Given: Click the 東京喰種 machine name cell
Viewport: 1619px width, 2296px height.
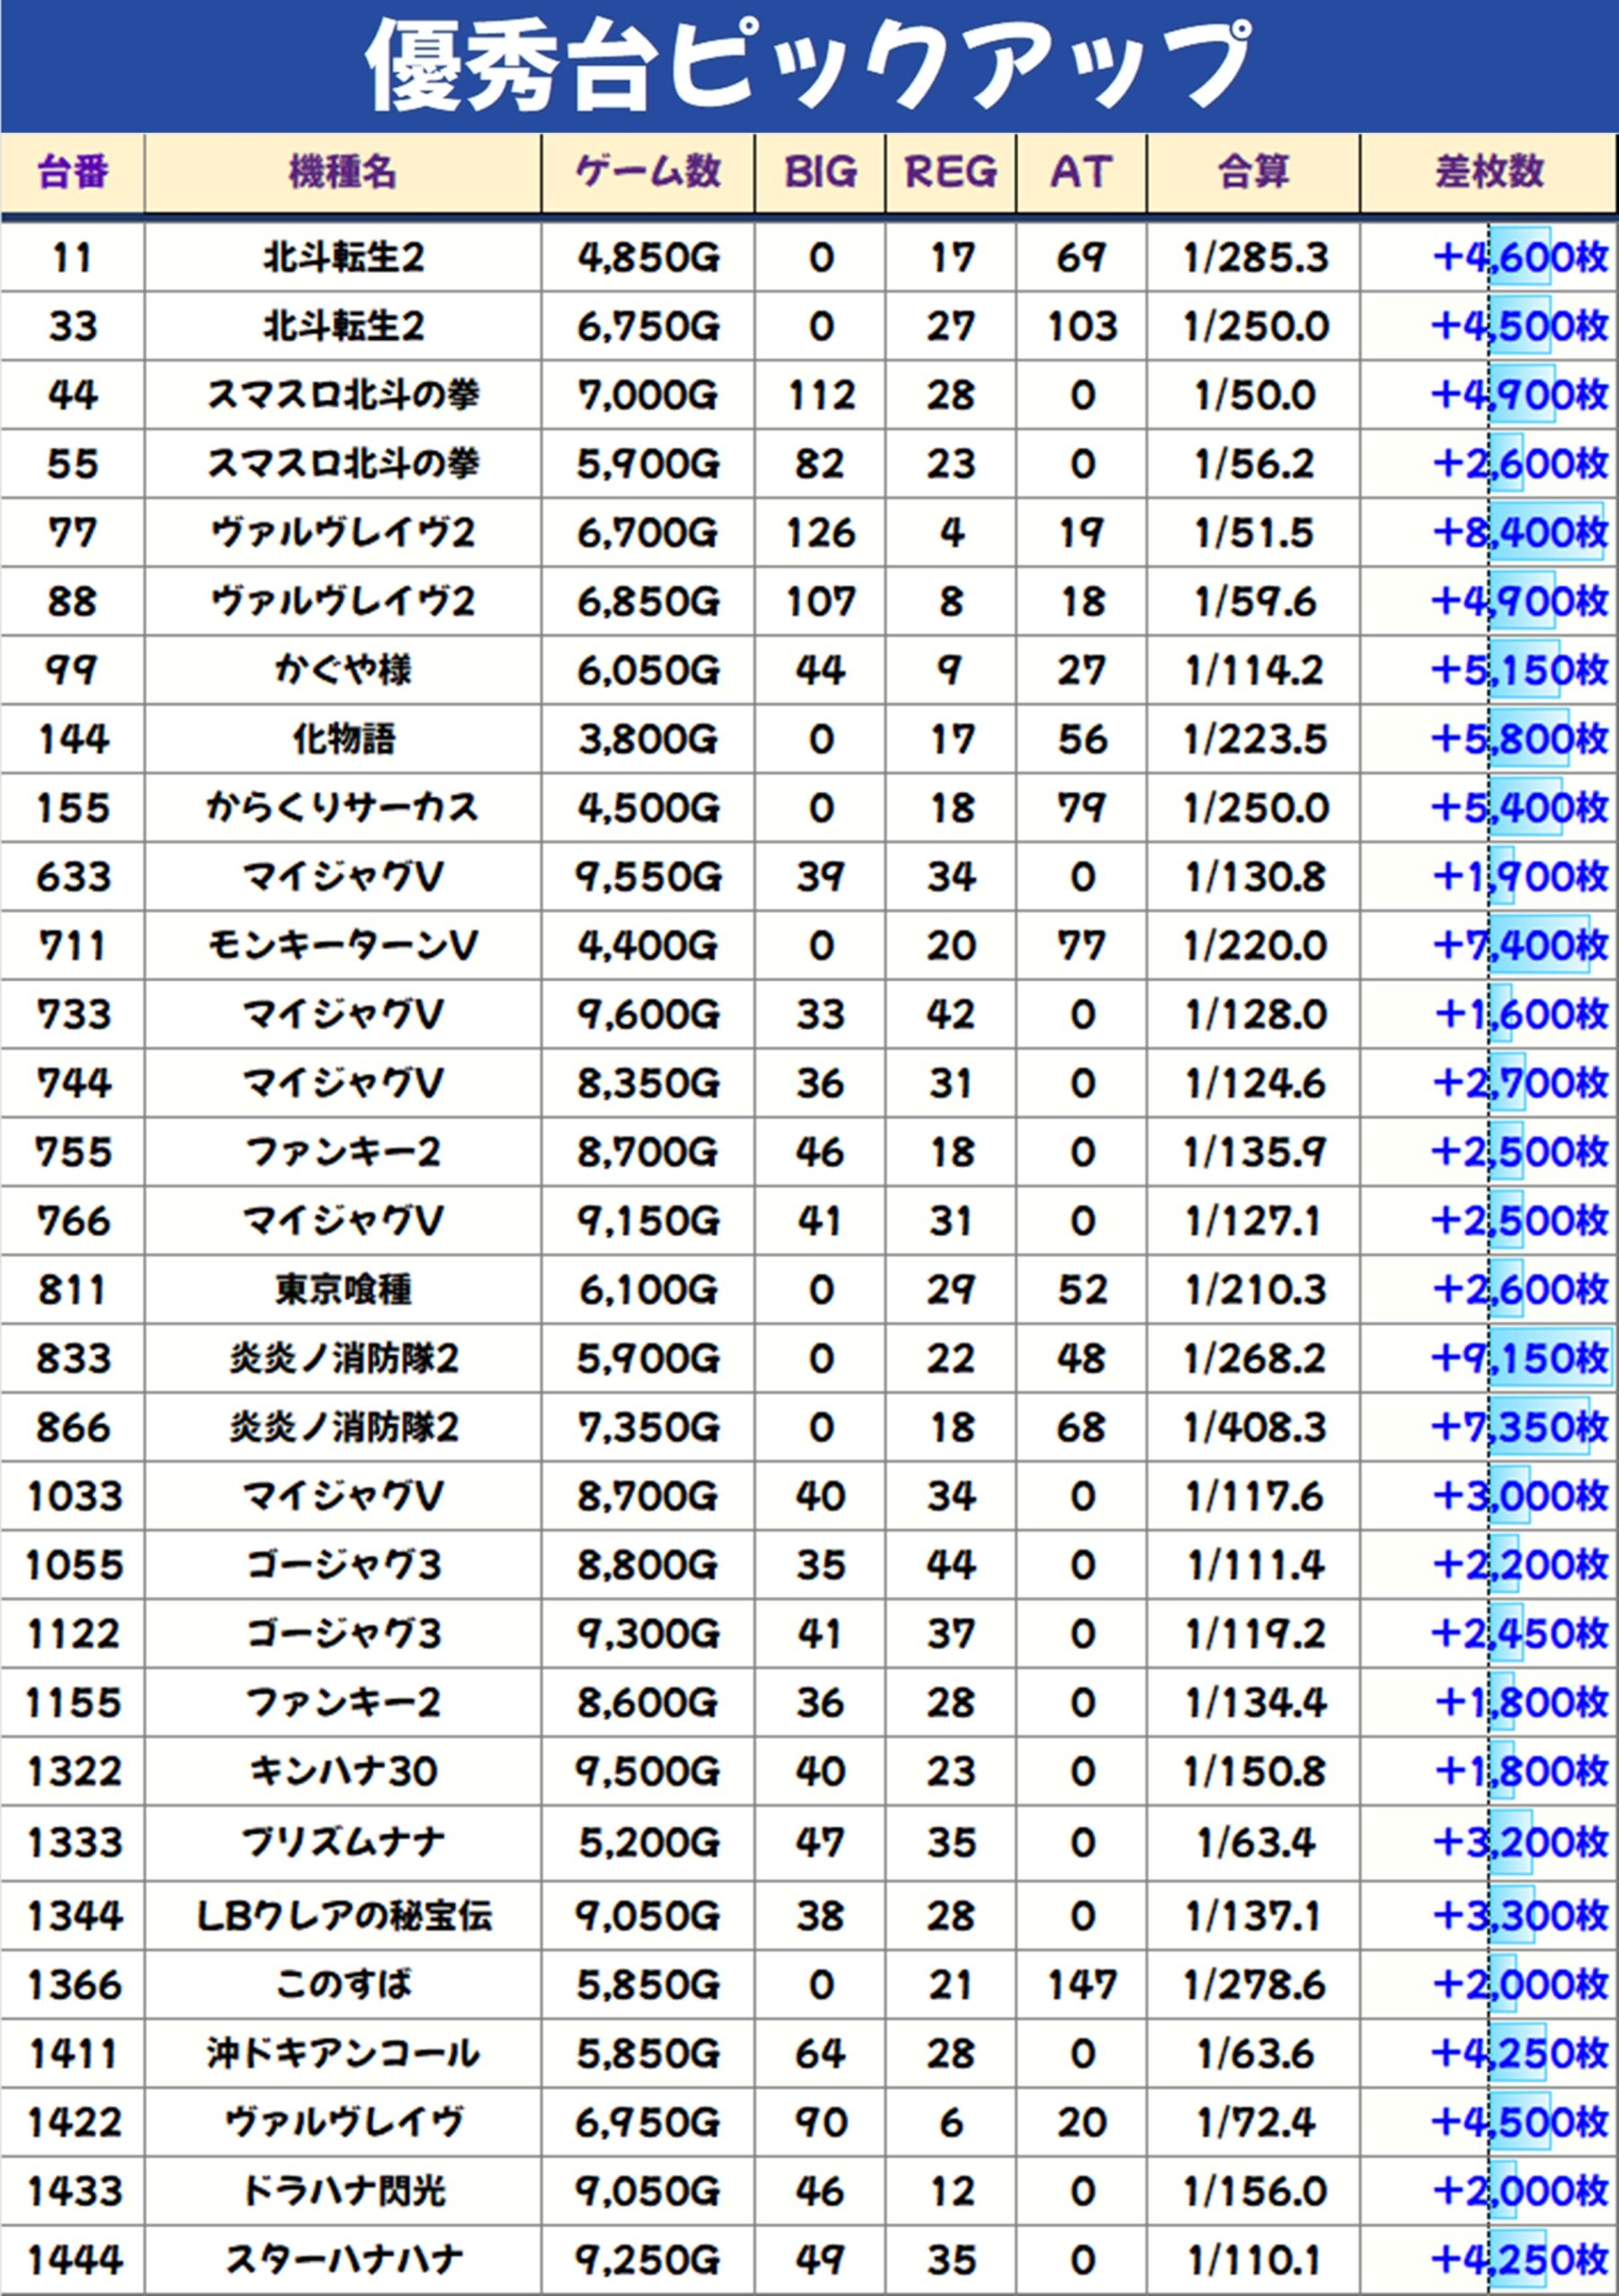Looking at the screenshot, I should point(343,1289).
